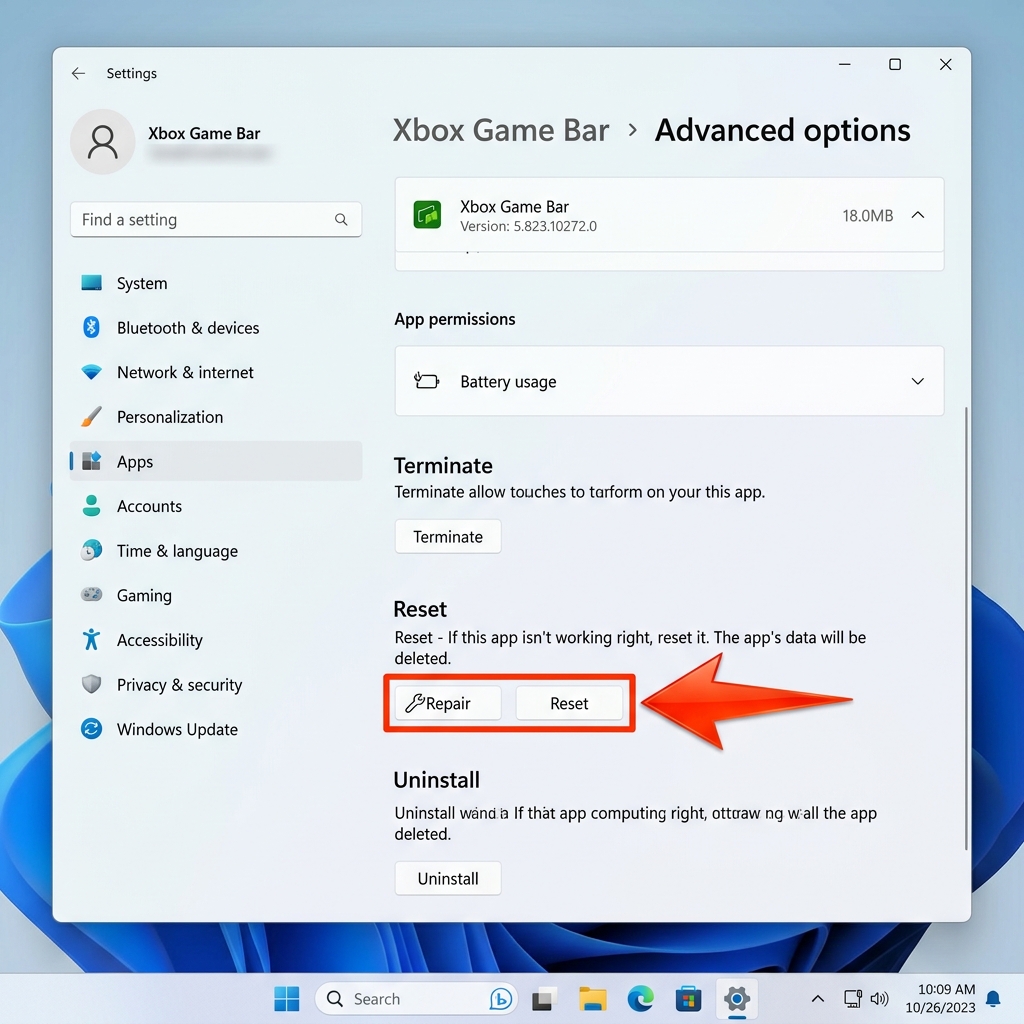Click the volume speaker tray icon
Image resolution: width=1024 pixels, height=1024 pixels.
click(880, 999)
